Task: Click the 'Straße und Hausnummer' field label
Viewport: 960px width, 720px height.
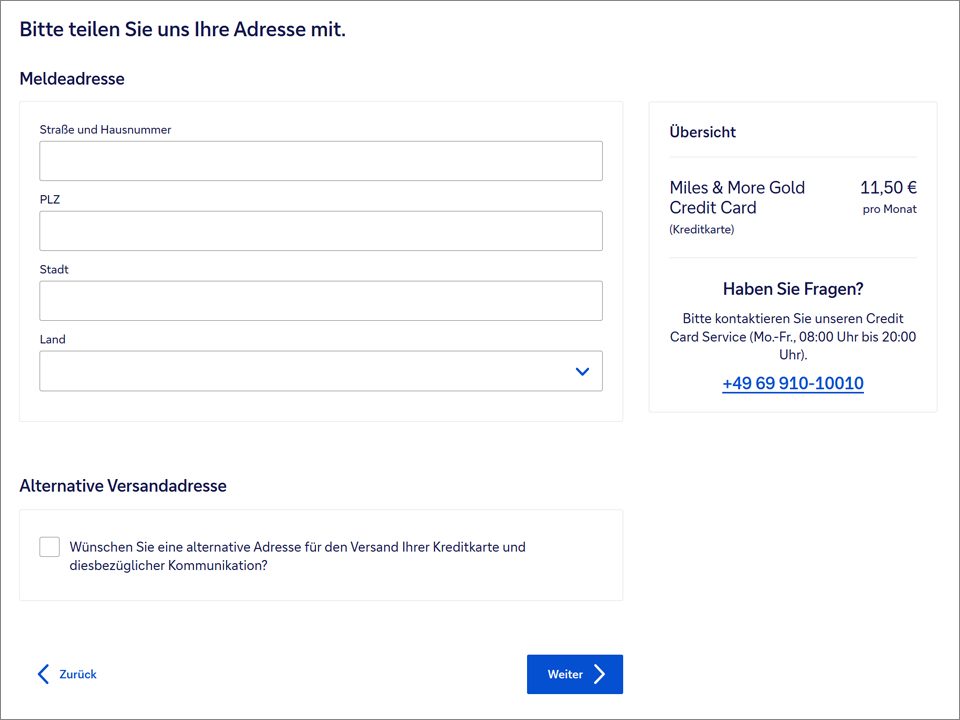Action: [105, 130]
